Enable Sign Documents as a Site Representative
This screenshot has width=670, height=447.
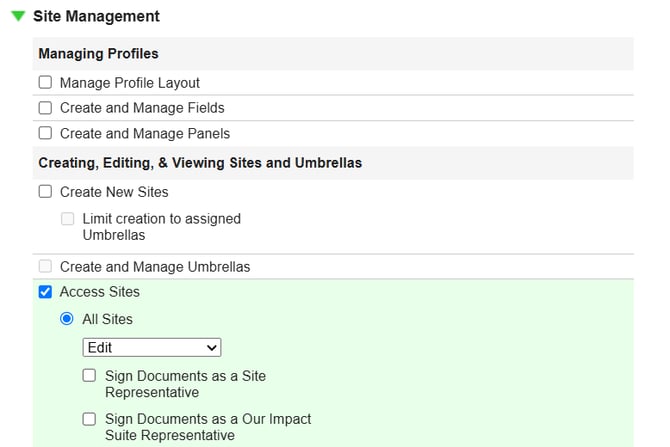[x=90, y=376]
